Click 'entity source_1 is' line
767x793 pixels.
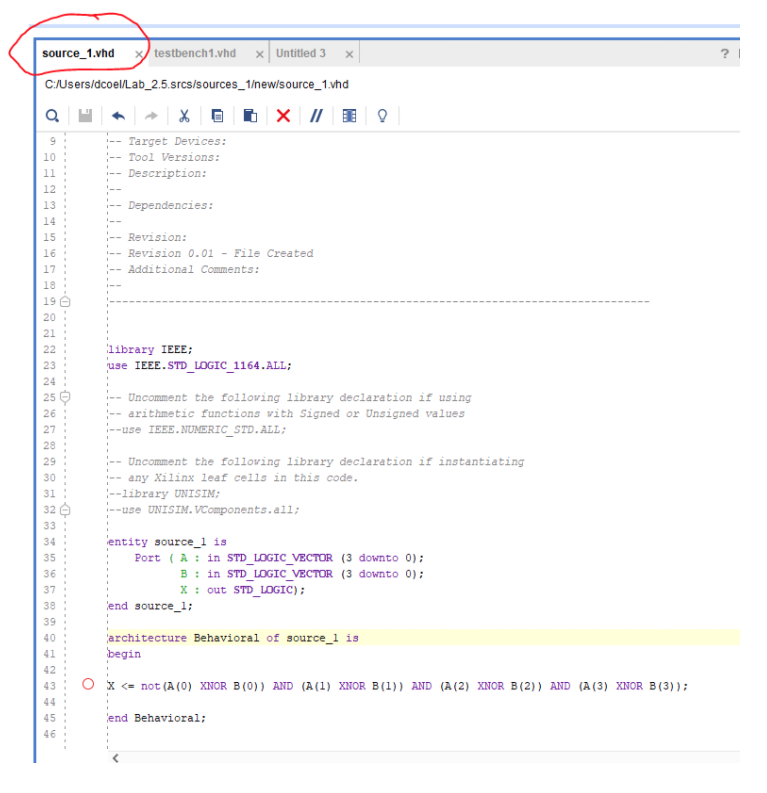167,542
